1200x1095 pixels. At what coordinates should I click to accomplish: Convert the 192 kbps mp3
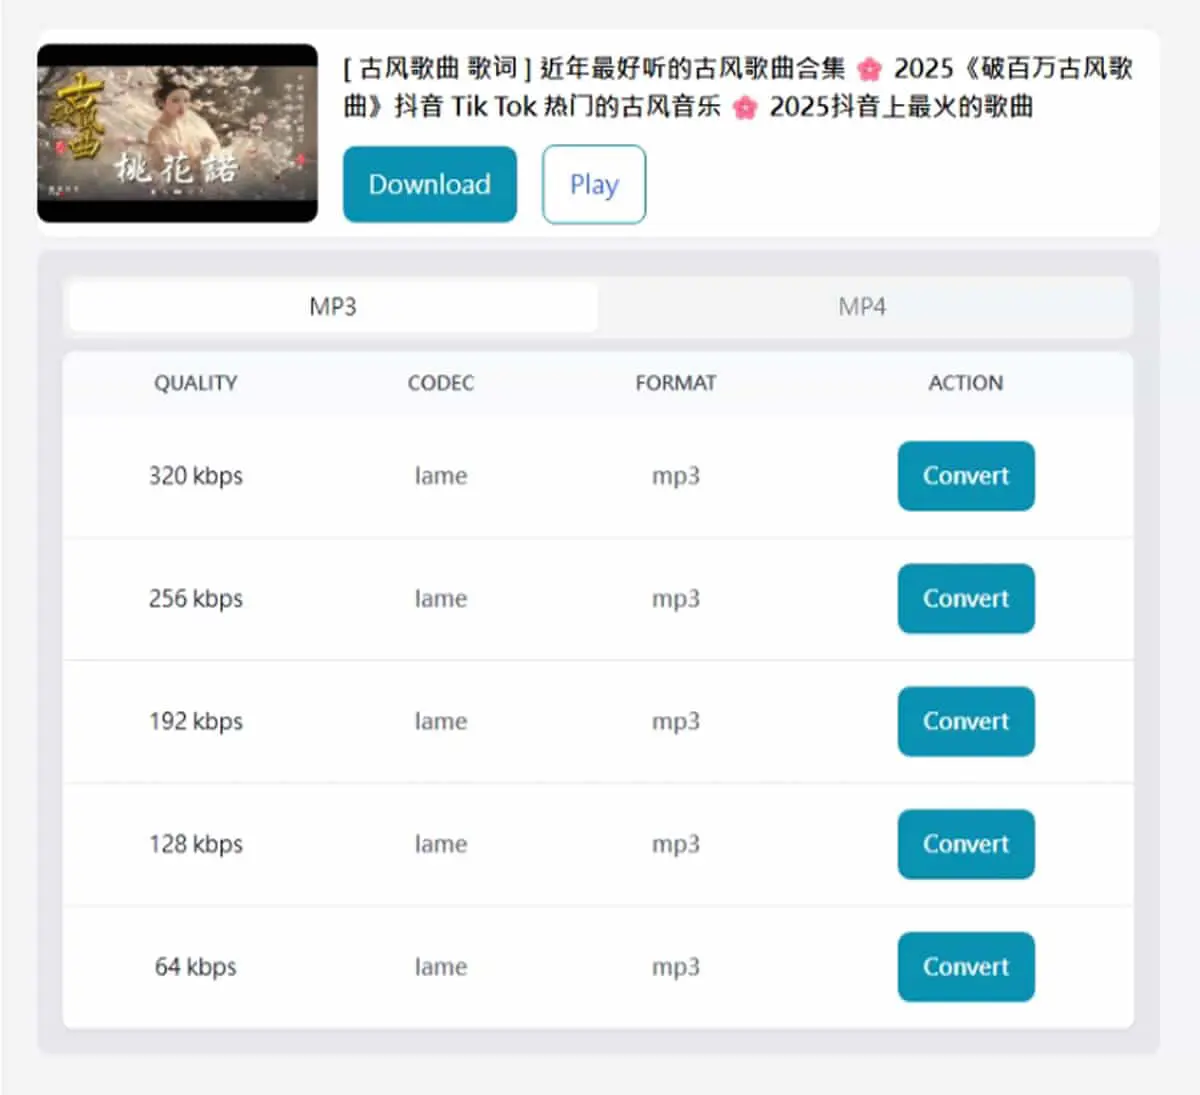coord(966,721)
